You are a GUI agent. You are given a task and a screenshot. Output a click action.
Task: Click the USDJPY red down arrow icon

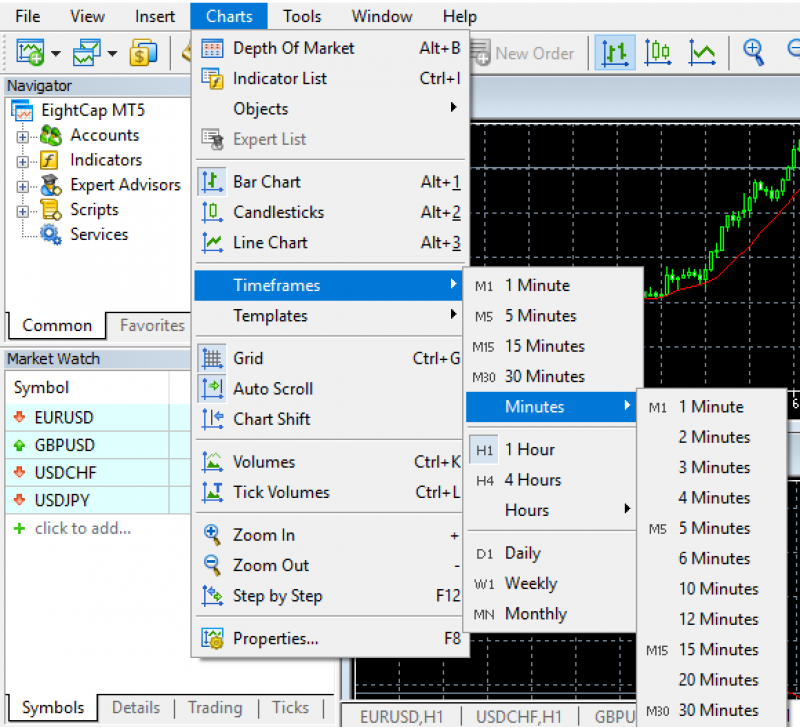[x=19, y=500]
